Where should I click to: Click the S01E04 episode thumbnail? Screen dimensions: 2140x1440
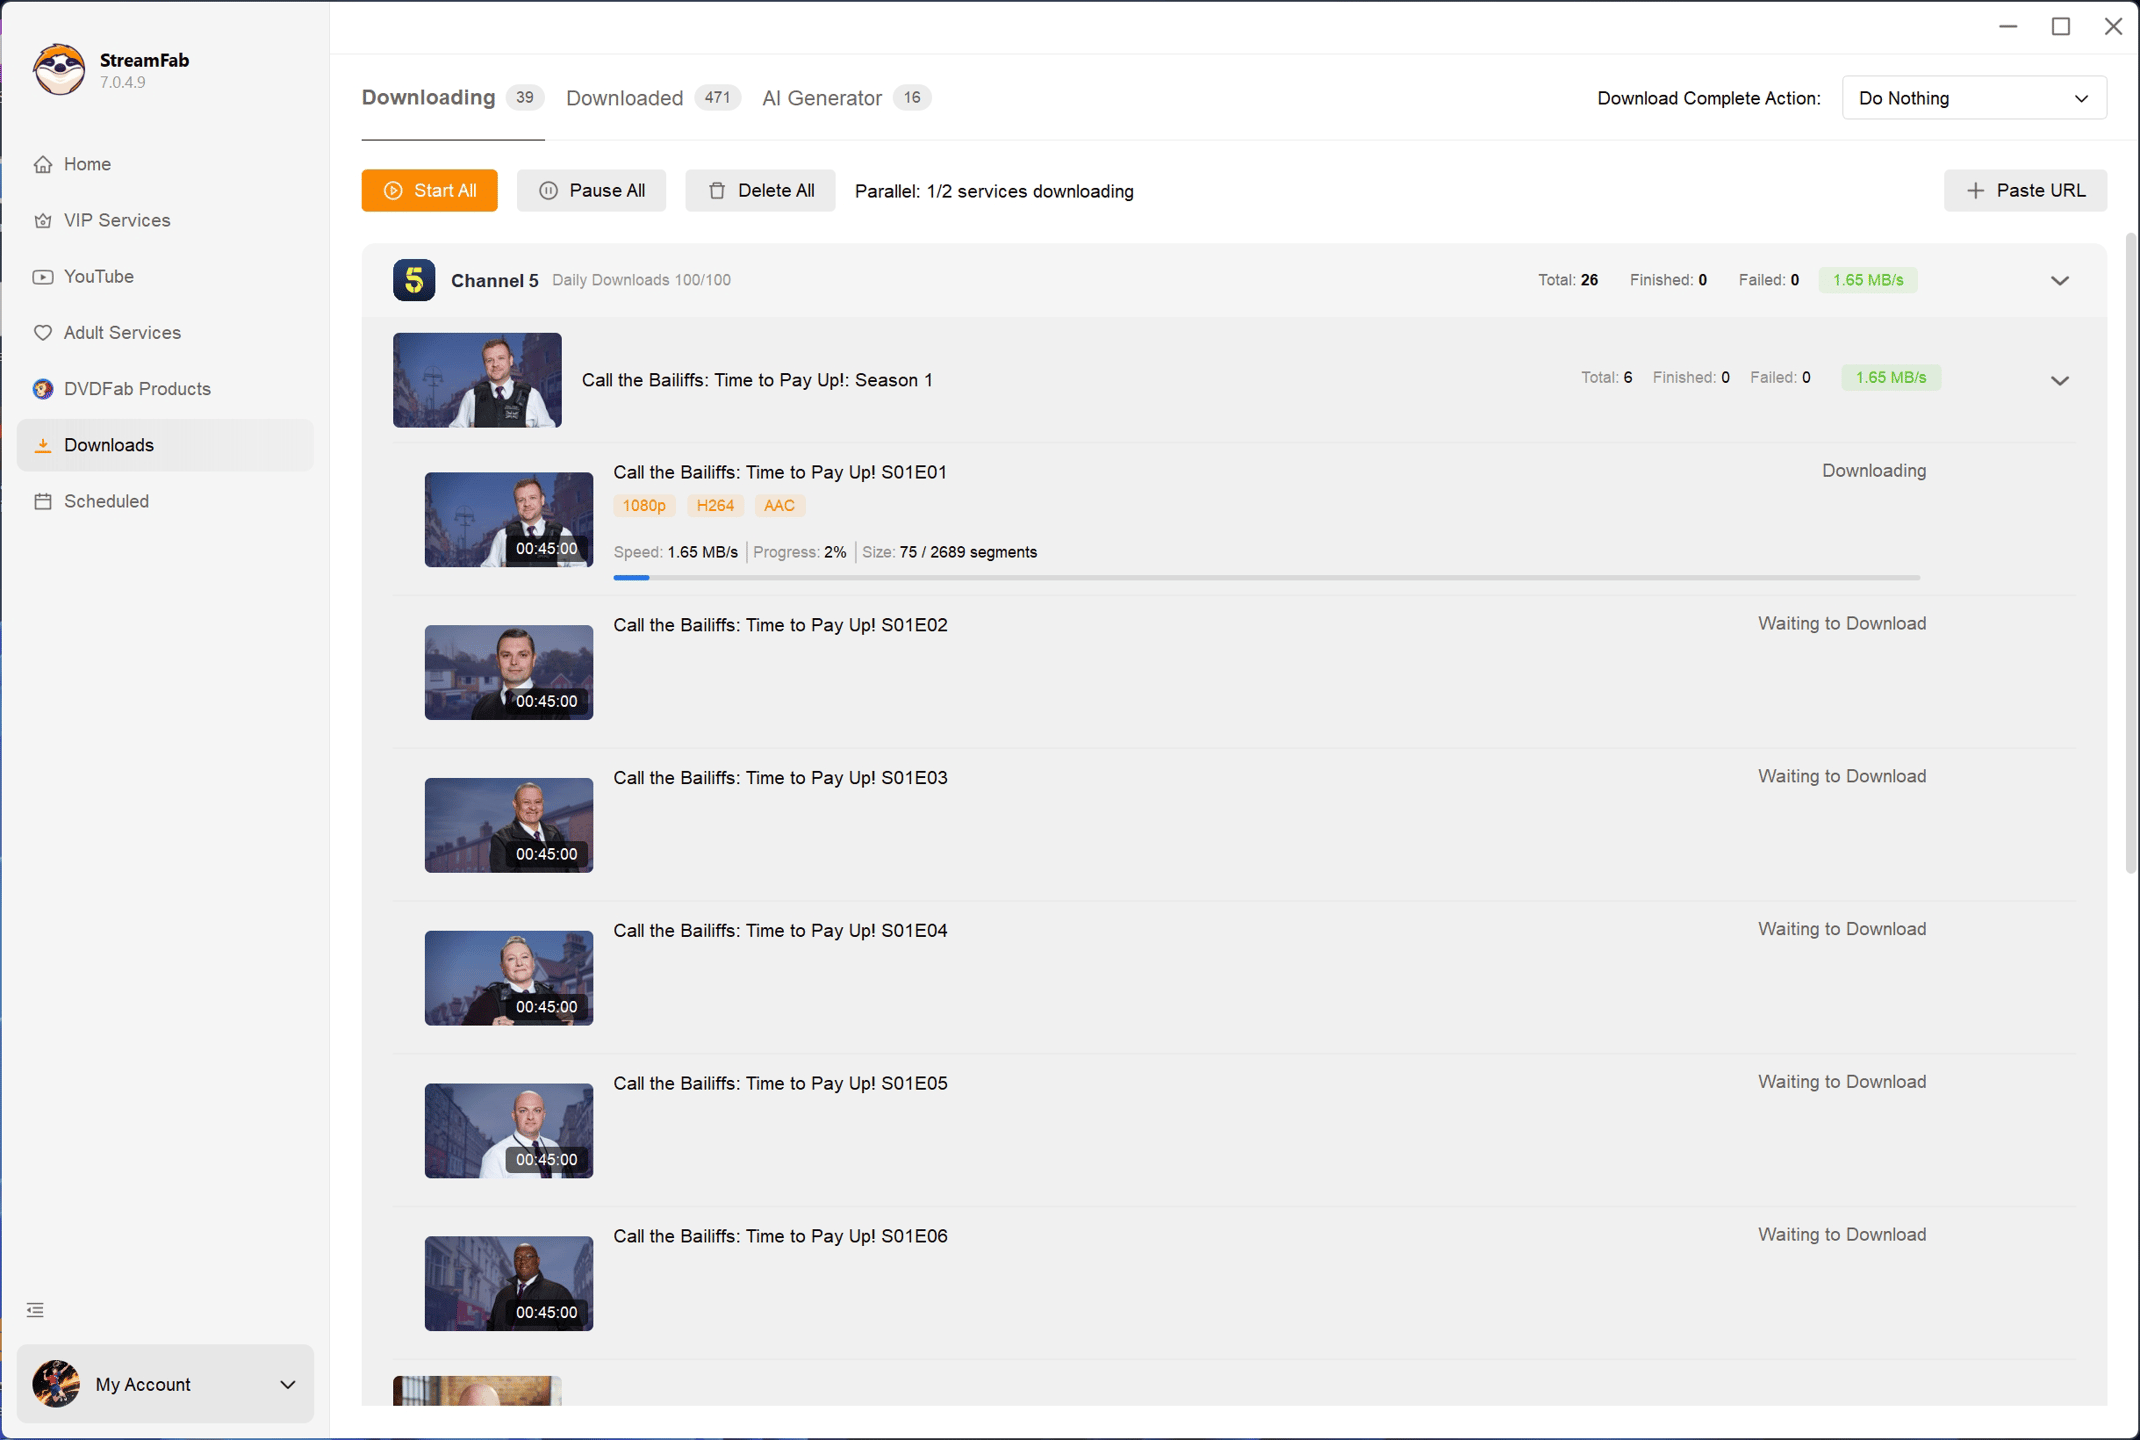[508, 978]
